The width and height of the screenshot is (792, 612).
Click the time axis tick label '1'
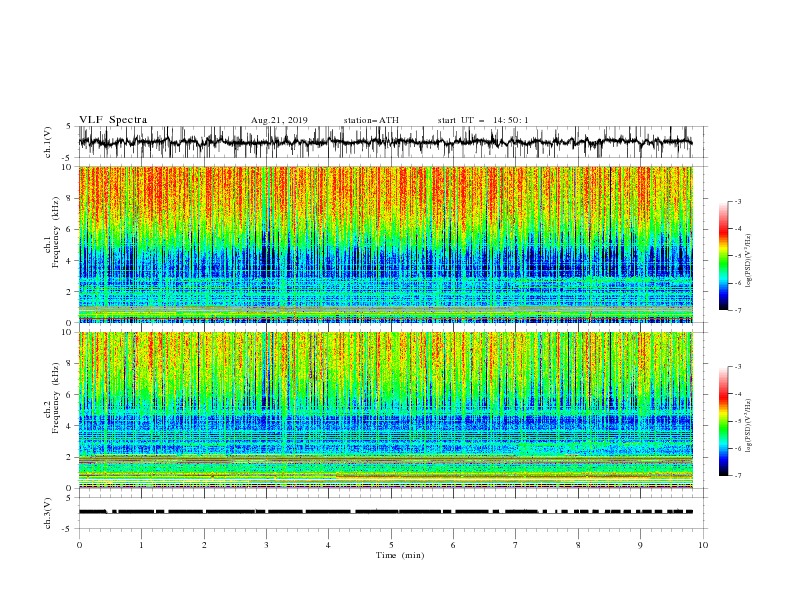[x=141, y=545]
